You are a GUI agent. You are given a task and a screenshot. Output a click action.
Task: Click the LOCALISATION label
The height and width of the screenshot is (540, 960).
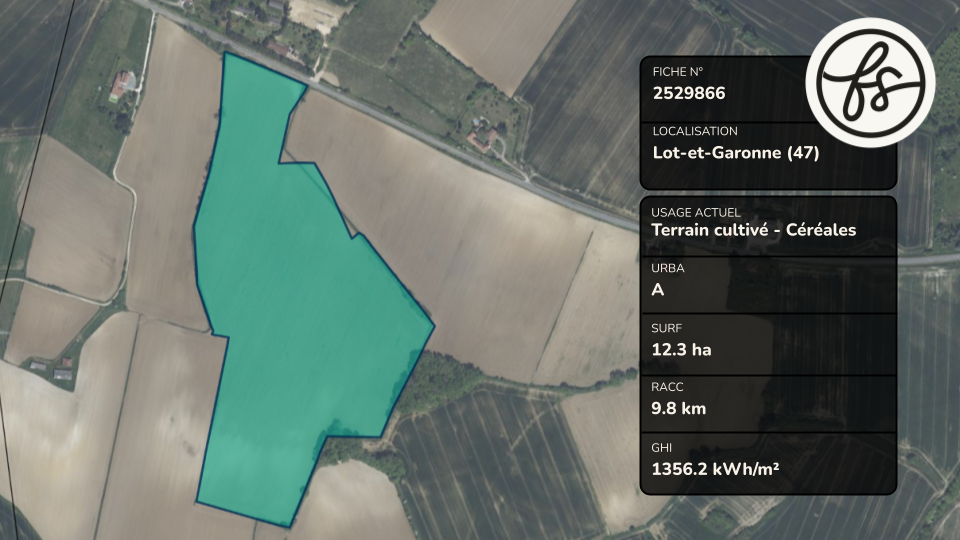tap(695, 131)
